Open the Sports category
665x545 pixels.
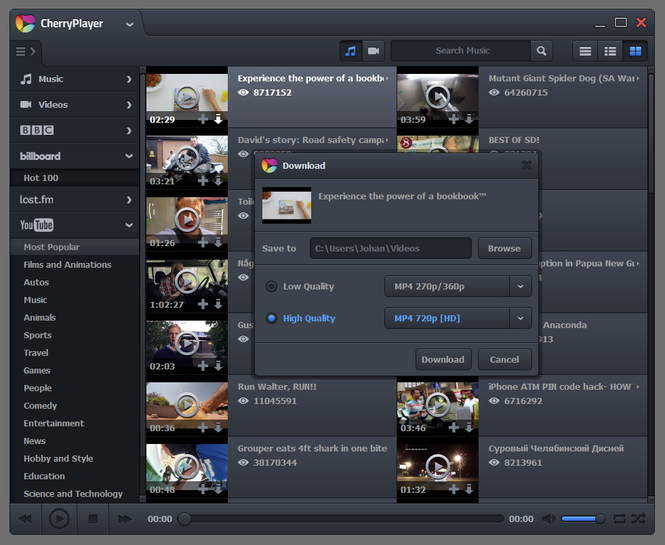point(38,335)
